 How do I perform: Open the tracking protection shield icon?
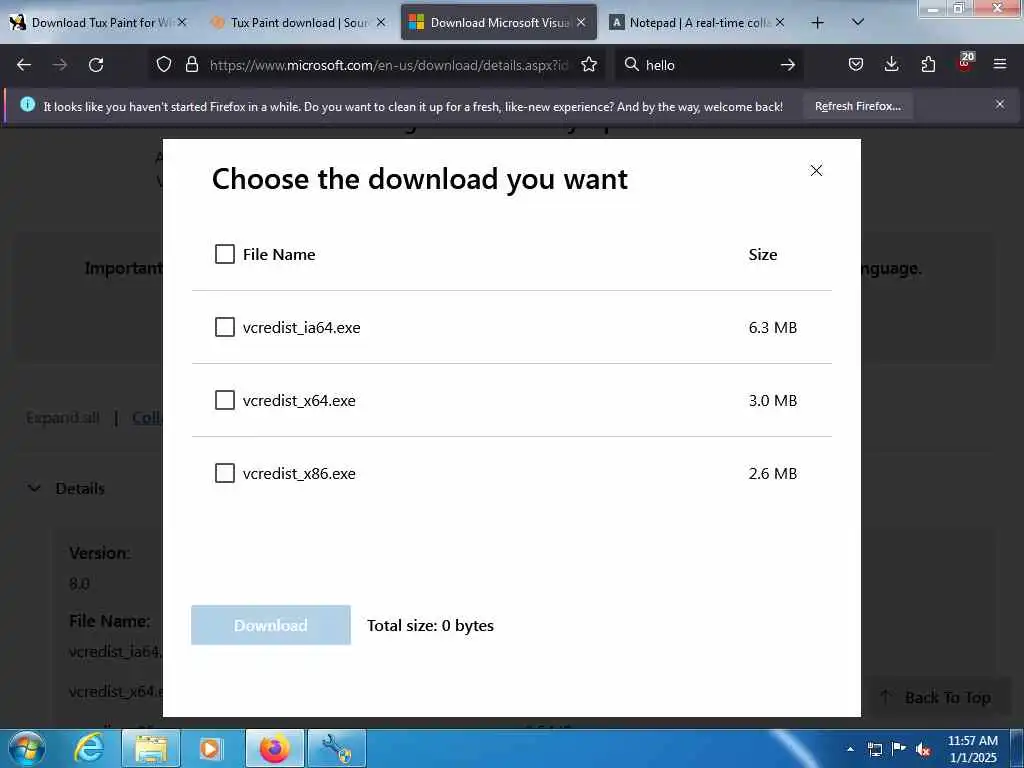pyautogui.click(x=164, y=65)
